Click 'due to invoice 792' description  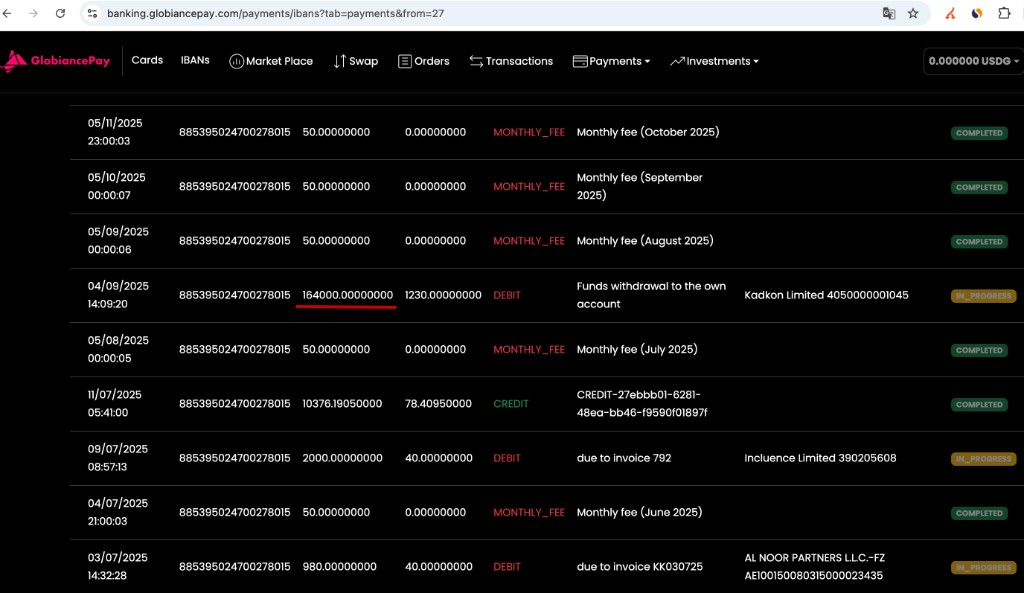[x=624, y=458]
